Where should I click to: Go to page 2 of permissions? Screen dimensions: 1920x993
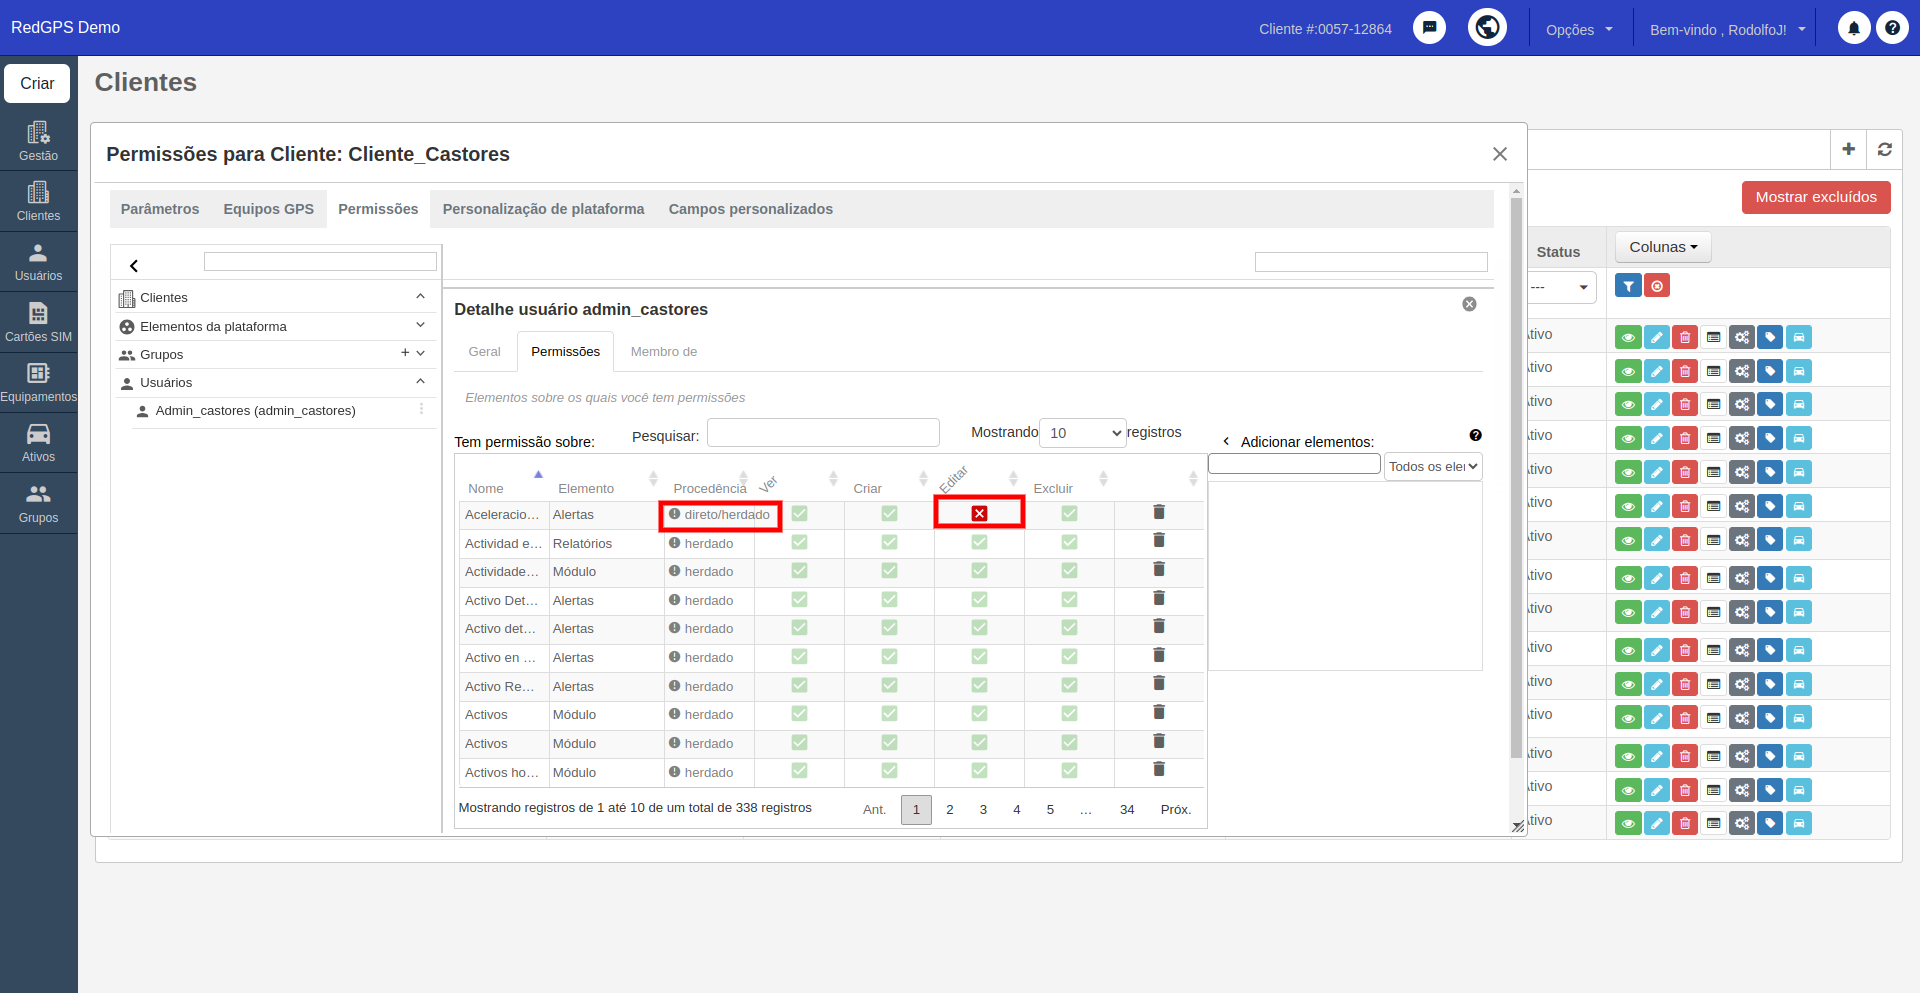click(x=950, y=810)
